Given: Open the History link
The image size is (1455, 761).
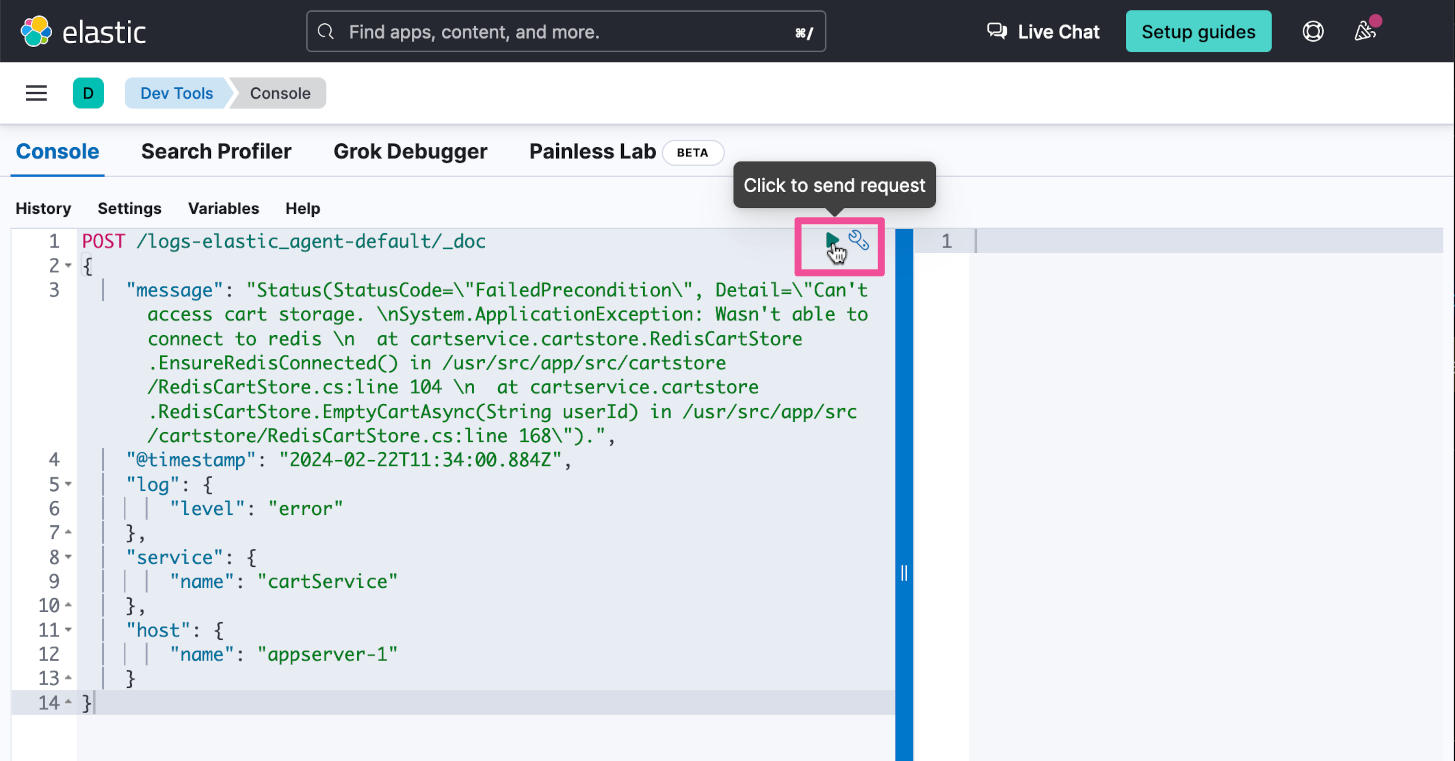Looking at the screenshot, I should click(x=43, y=209).
